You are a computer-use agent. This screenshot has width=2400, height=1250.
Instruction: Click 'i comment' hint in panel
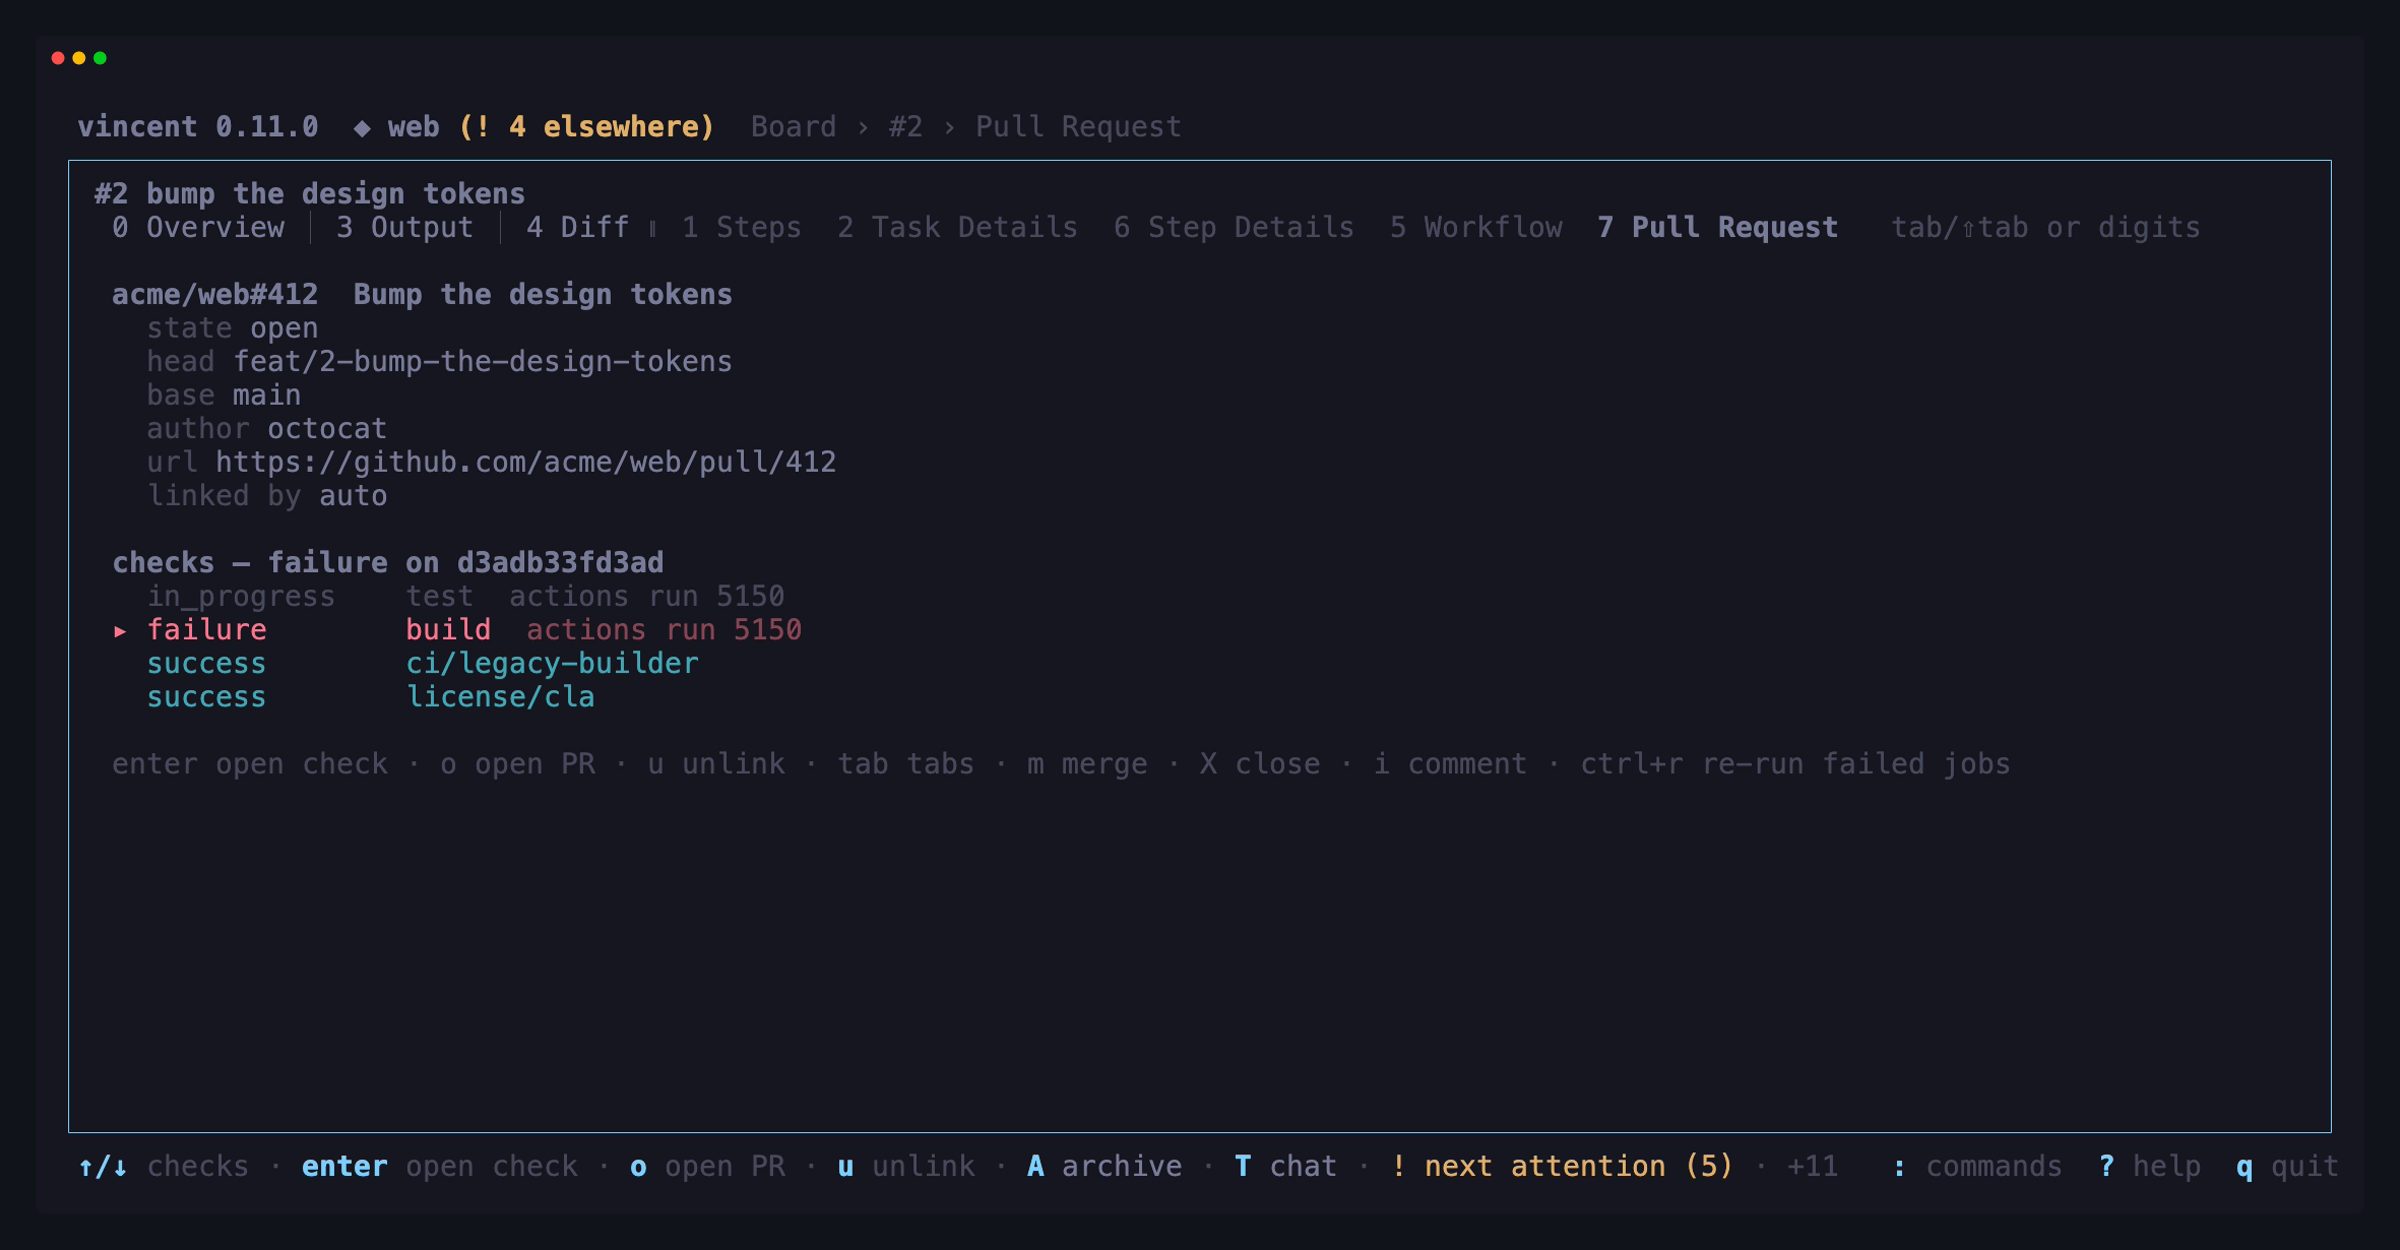tap(1450, 765)
